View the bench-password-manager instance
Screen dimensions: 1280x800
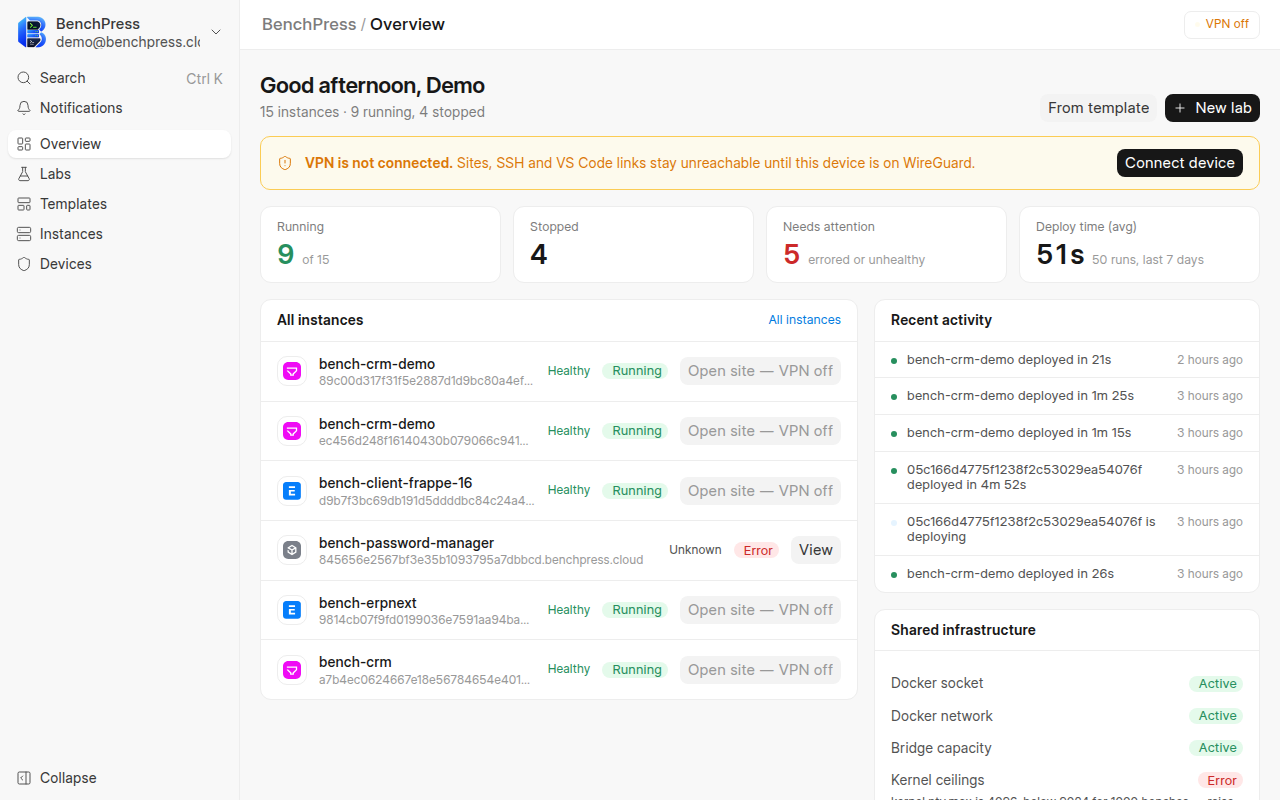pyautogui.click(x=816, y=550)
